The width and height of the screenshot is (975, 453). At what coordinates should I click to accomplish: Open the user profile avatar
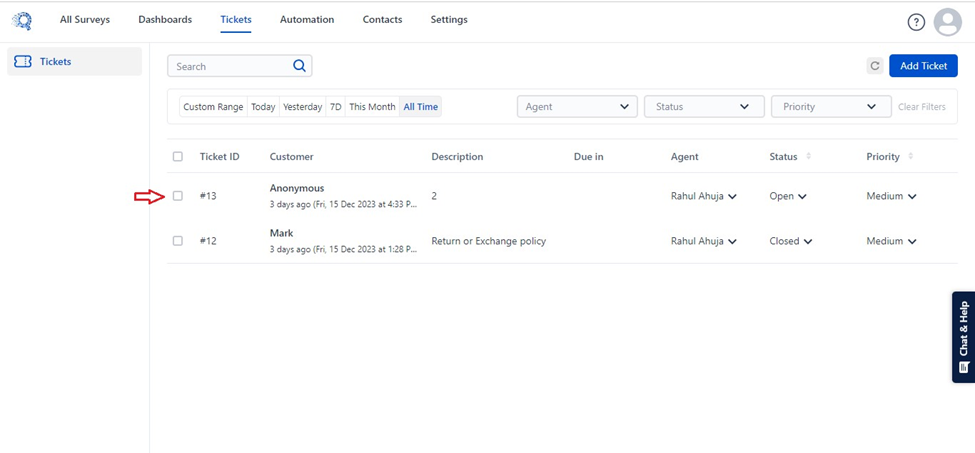(946, 22)
